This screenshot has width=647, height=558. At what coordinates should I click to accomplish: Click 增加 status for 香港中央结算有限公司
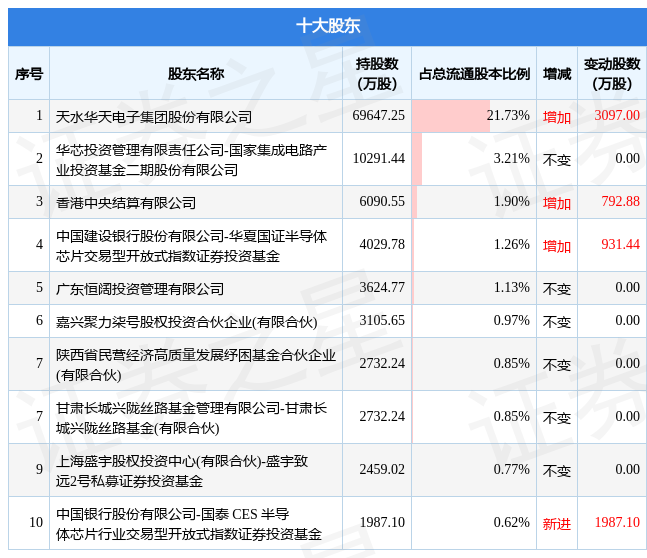click(x=557, y=203)
